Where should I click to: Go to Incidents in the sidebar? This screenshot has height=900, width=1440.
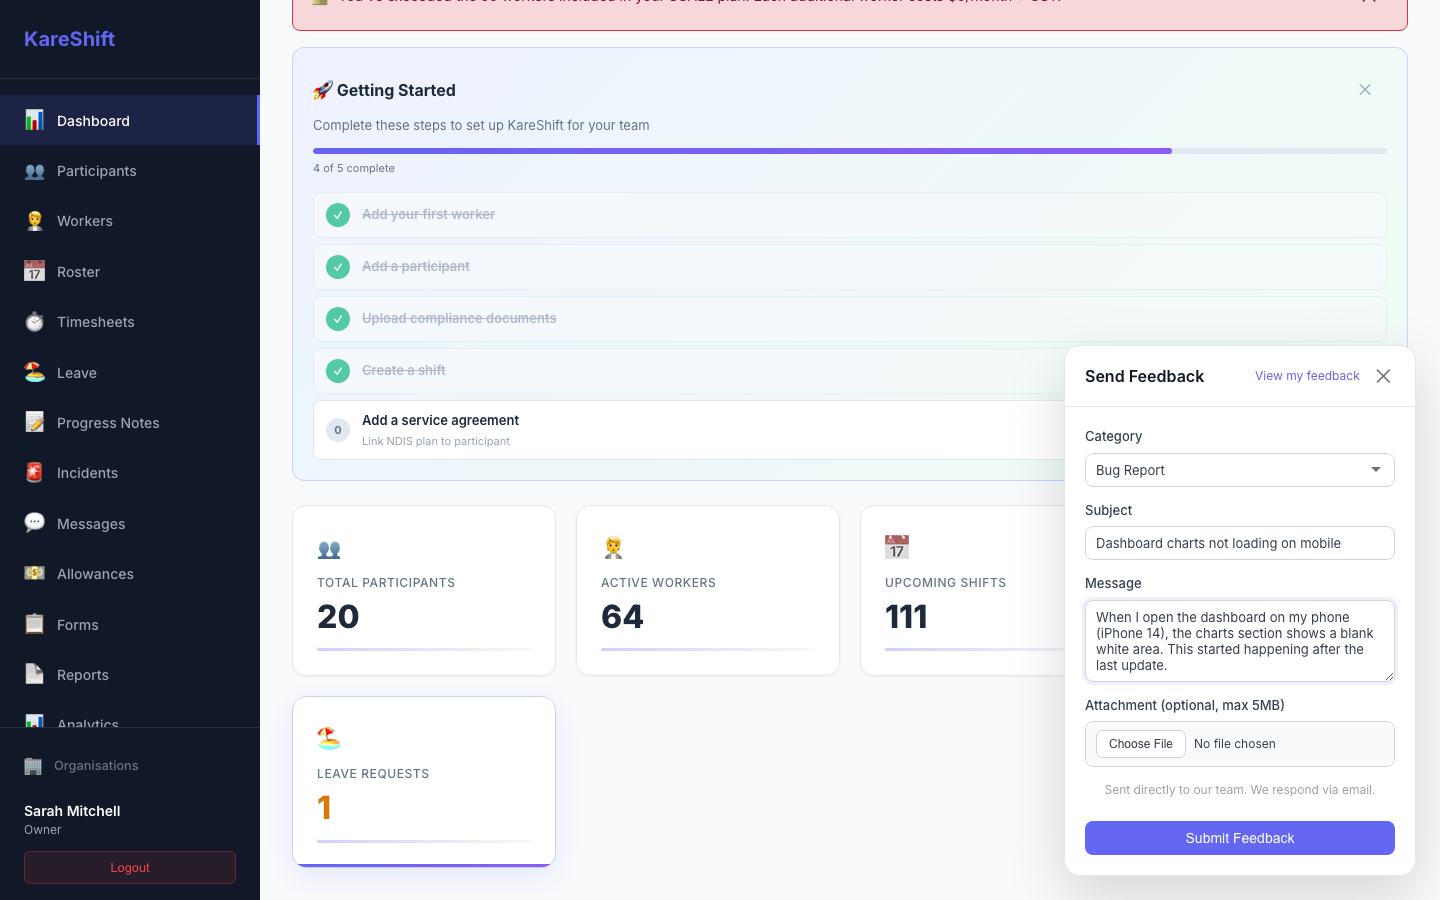click(130, 472)
